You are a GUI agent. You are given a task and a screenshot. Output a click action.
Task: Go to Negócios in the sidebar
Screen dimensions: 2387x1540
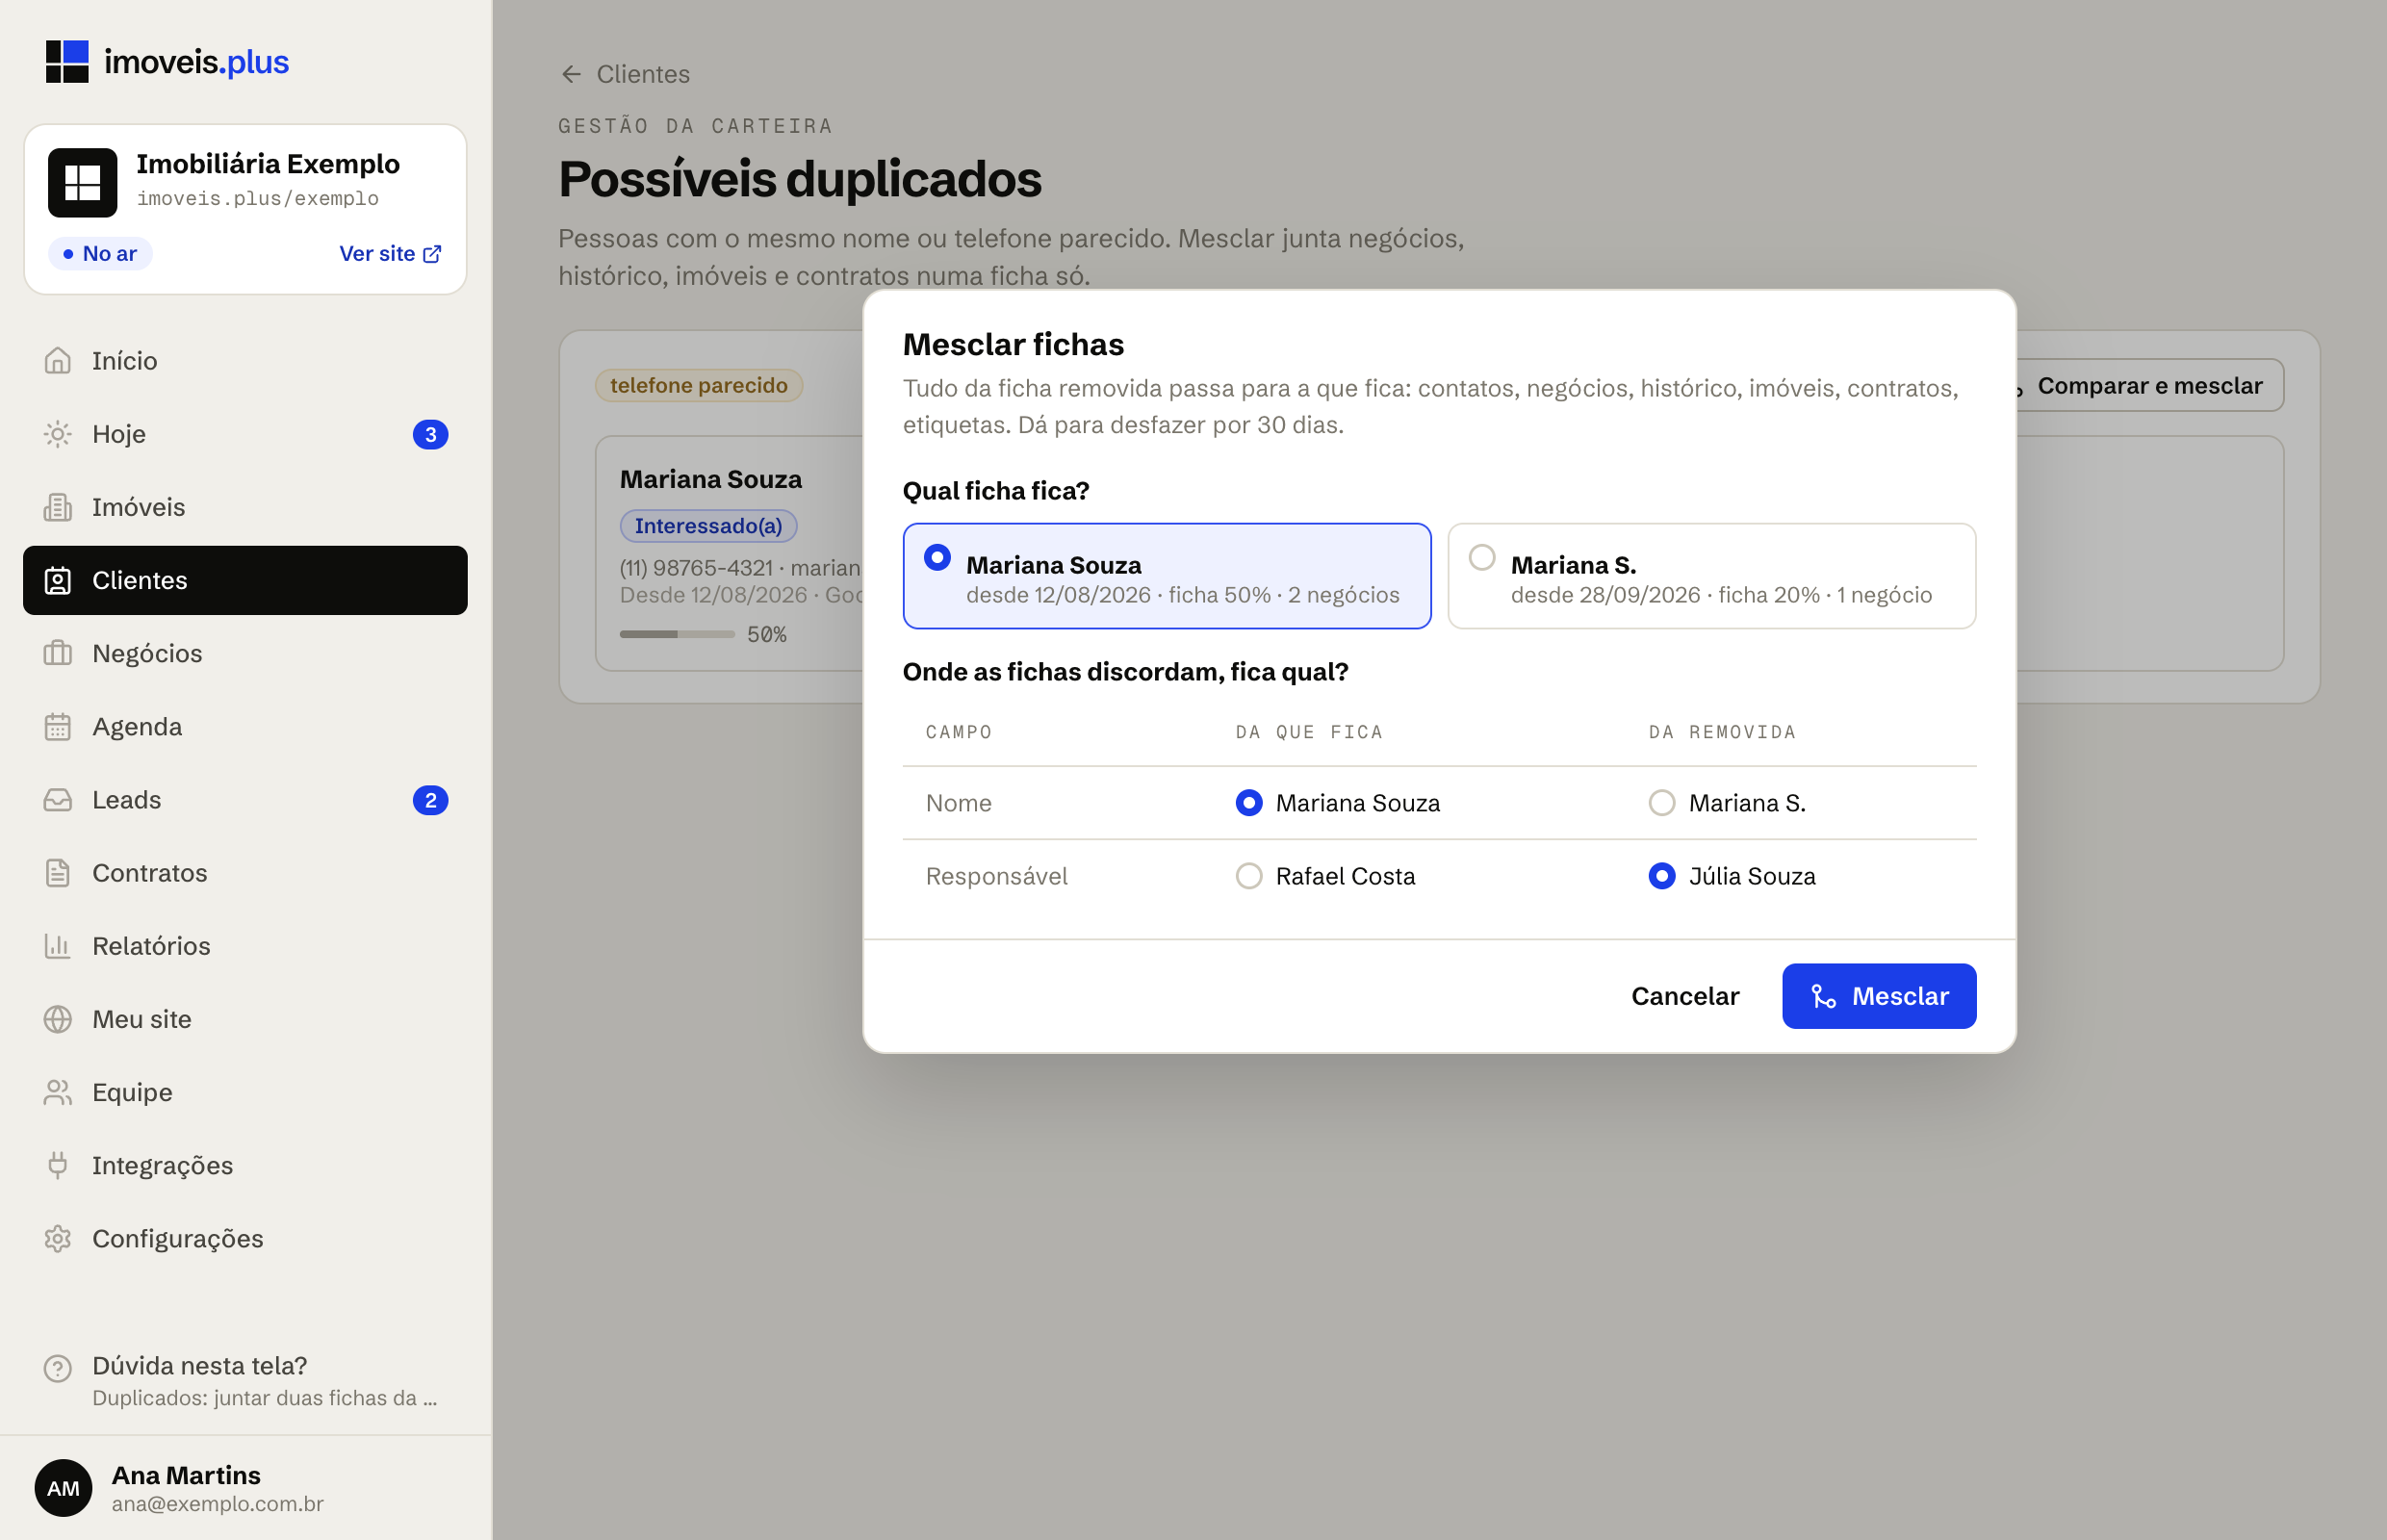tap(245, 653)
